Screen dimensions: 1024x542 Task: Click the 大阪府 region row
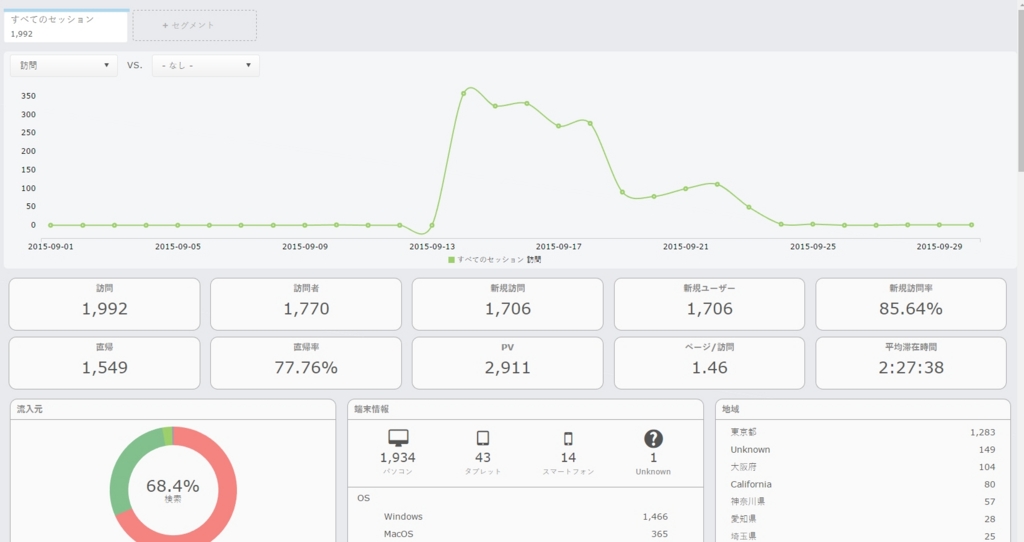[x=863, y=467]
